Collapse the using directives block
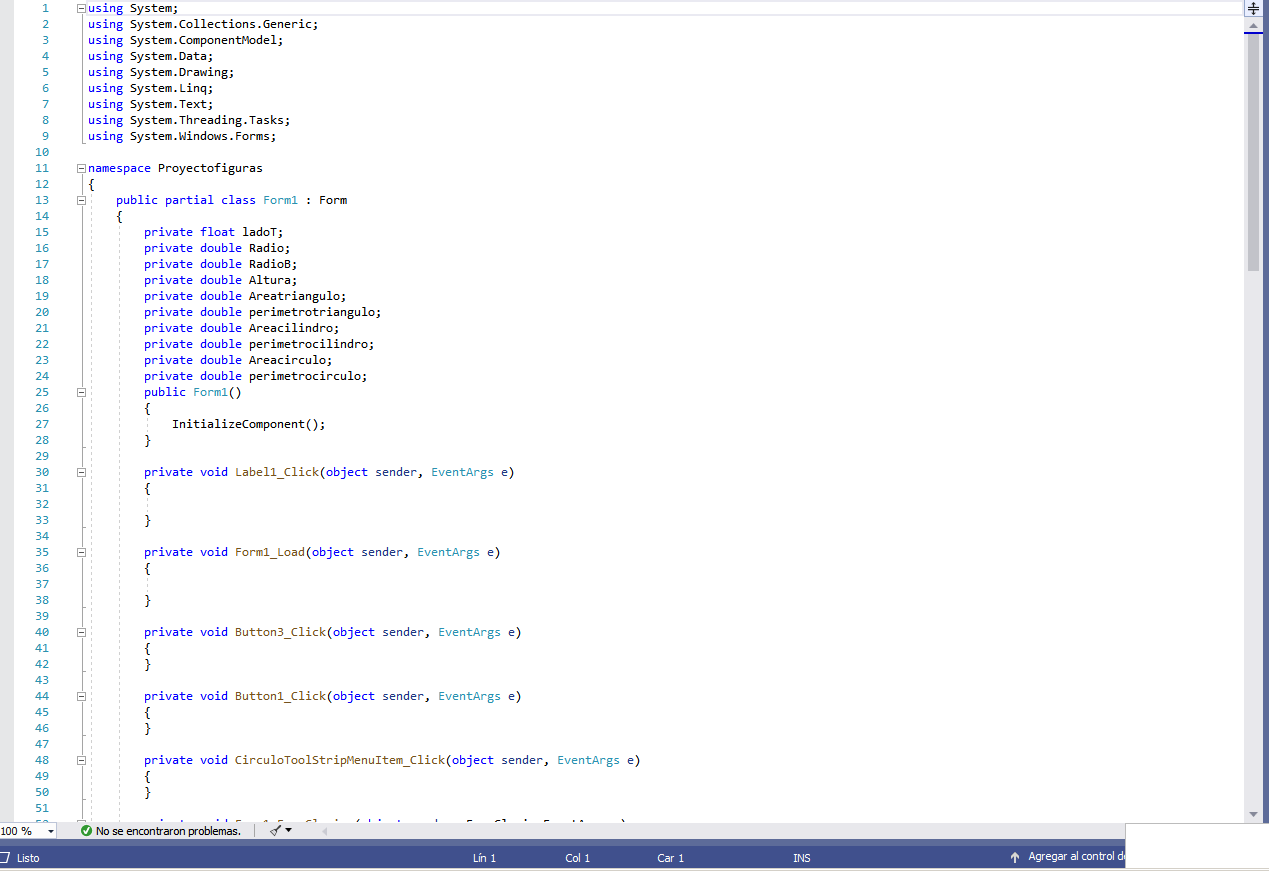 pos(81,8)
